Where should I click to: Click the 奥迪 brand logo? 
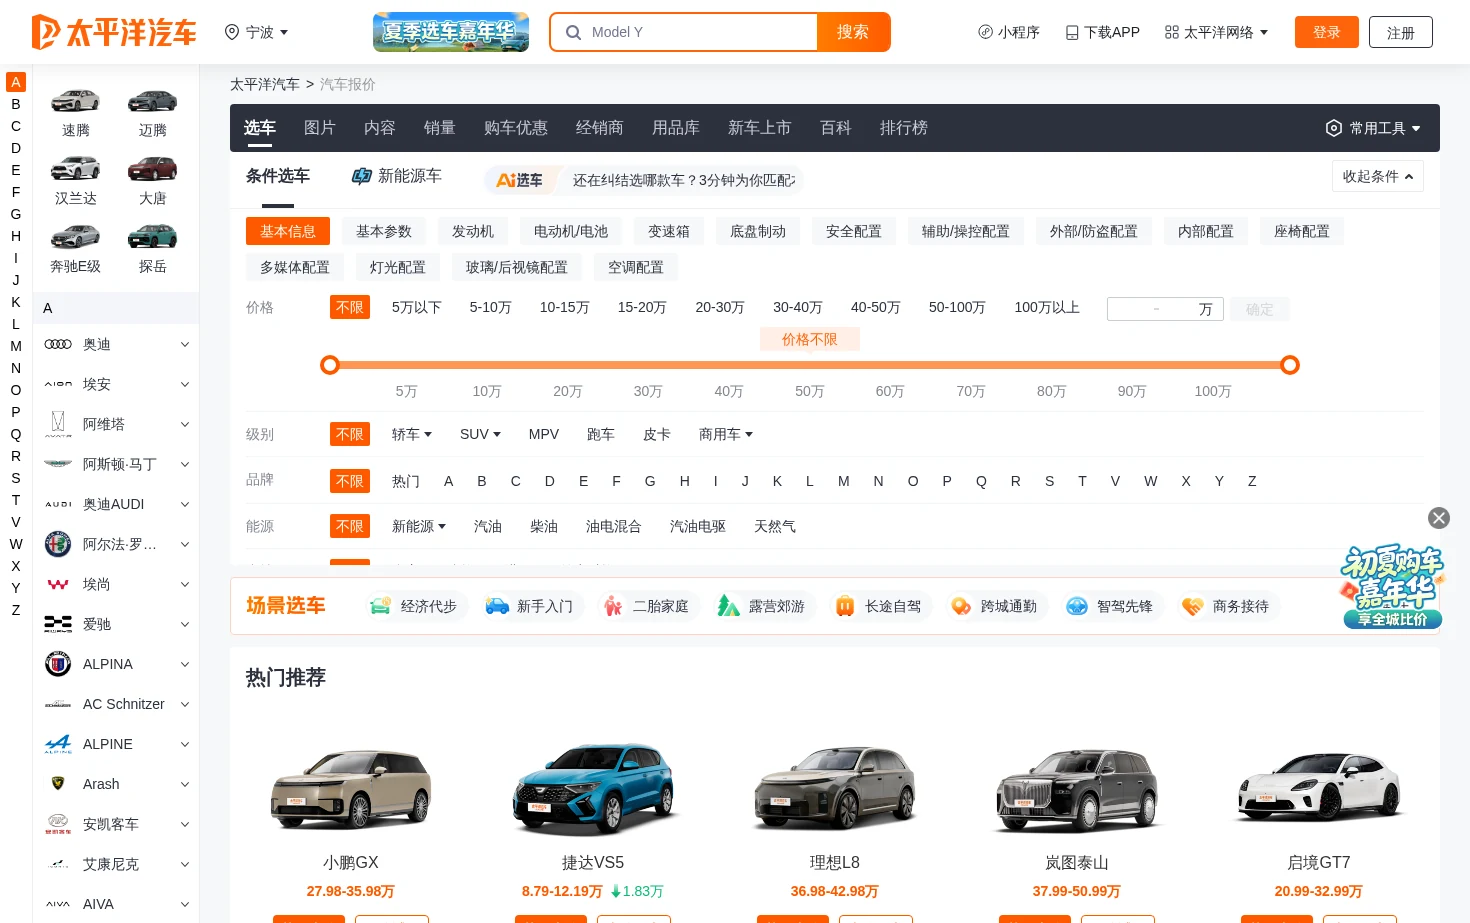[58, 344]
